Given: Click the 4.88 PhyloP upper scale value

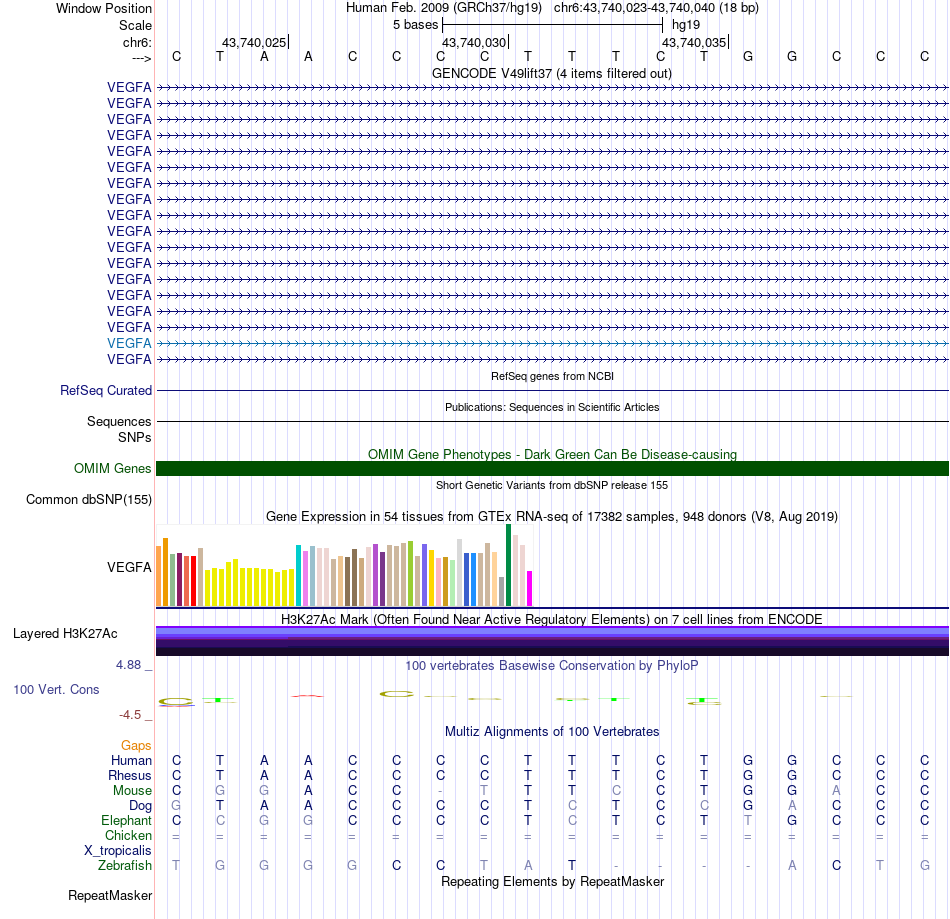Looking at the screenshot, I should click(128, 665).
